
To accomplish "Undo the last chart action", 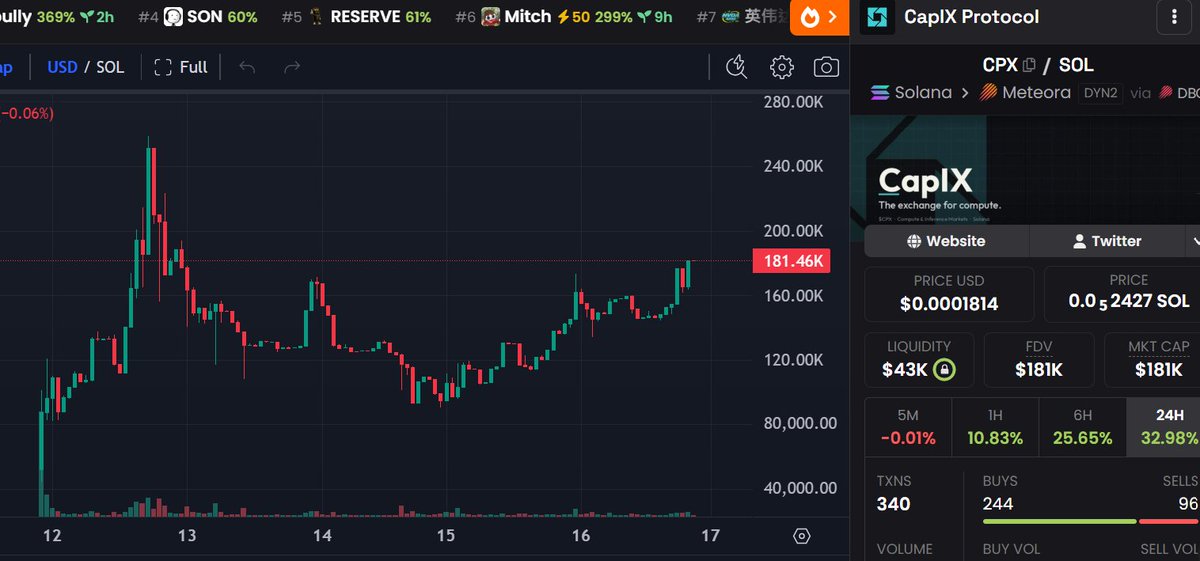I will click(247, 67).
